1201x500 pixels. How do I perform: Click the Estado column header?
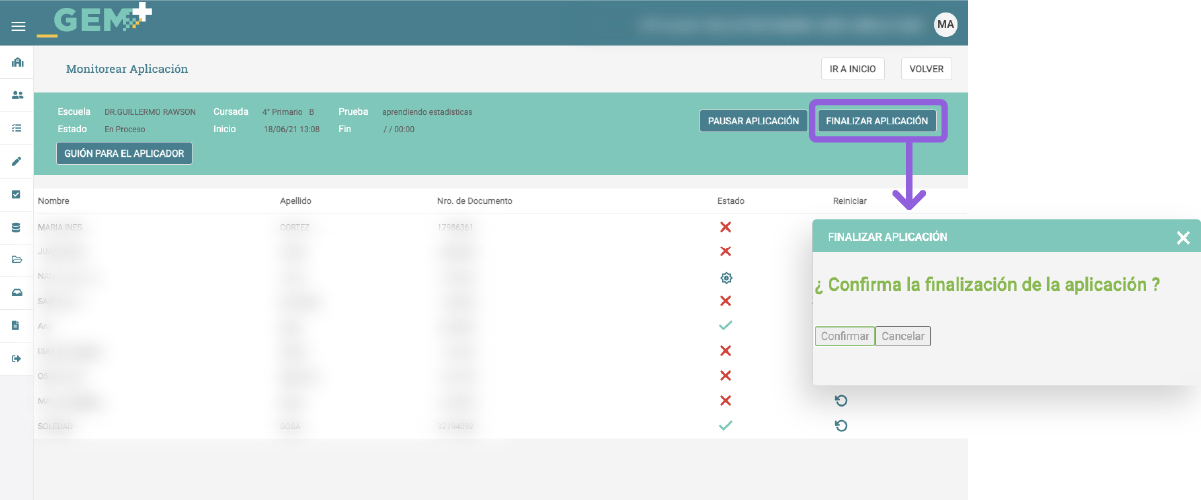(731, 201)
